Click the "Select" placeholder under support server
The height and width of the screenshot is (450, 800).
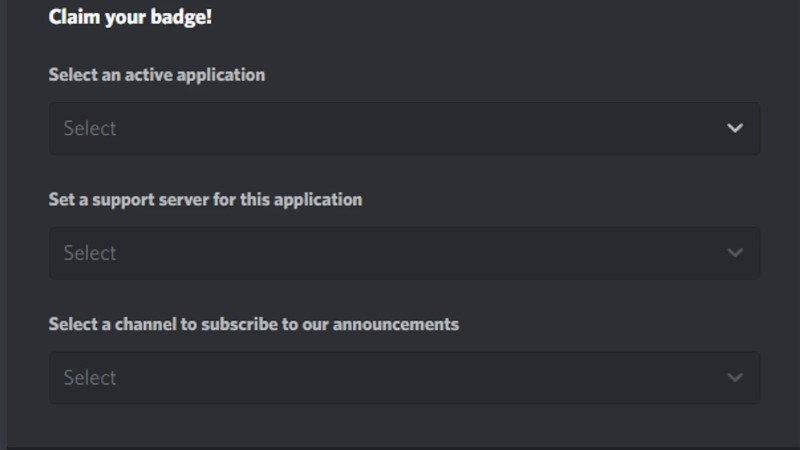pyautogui.click(x=90, y=253)
